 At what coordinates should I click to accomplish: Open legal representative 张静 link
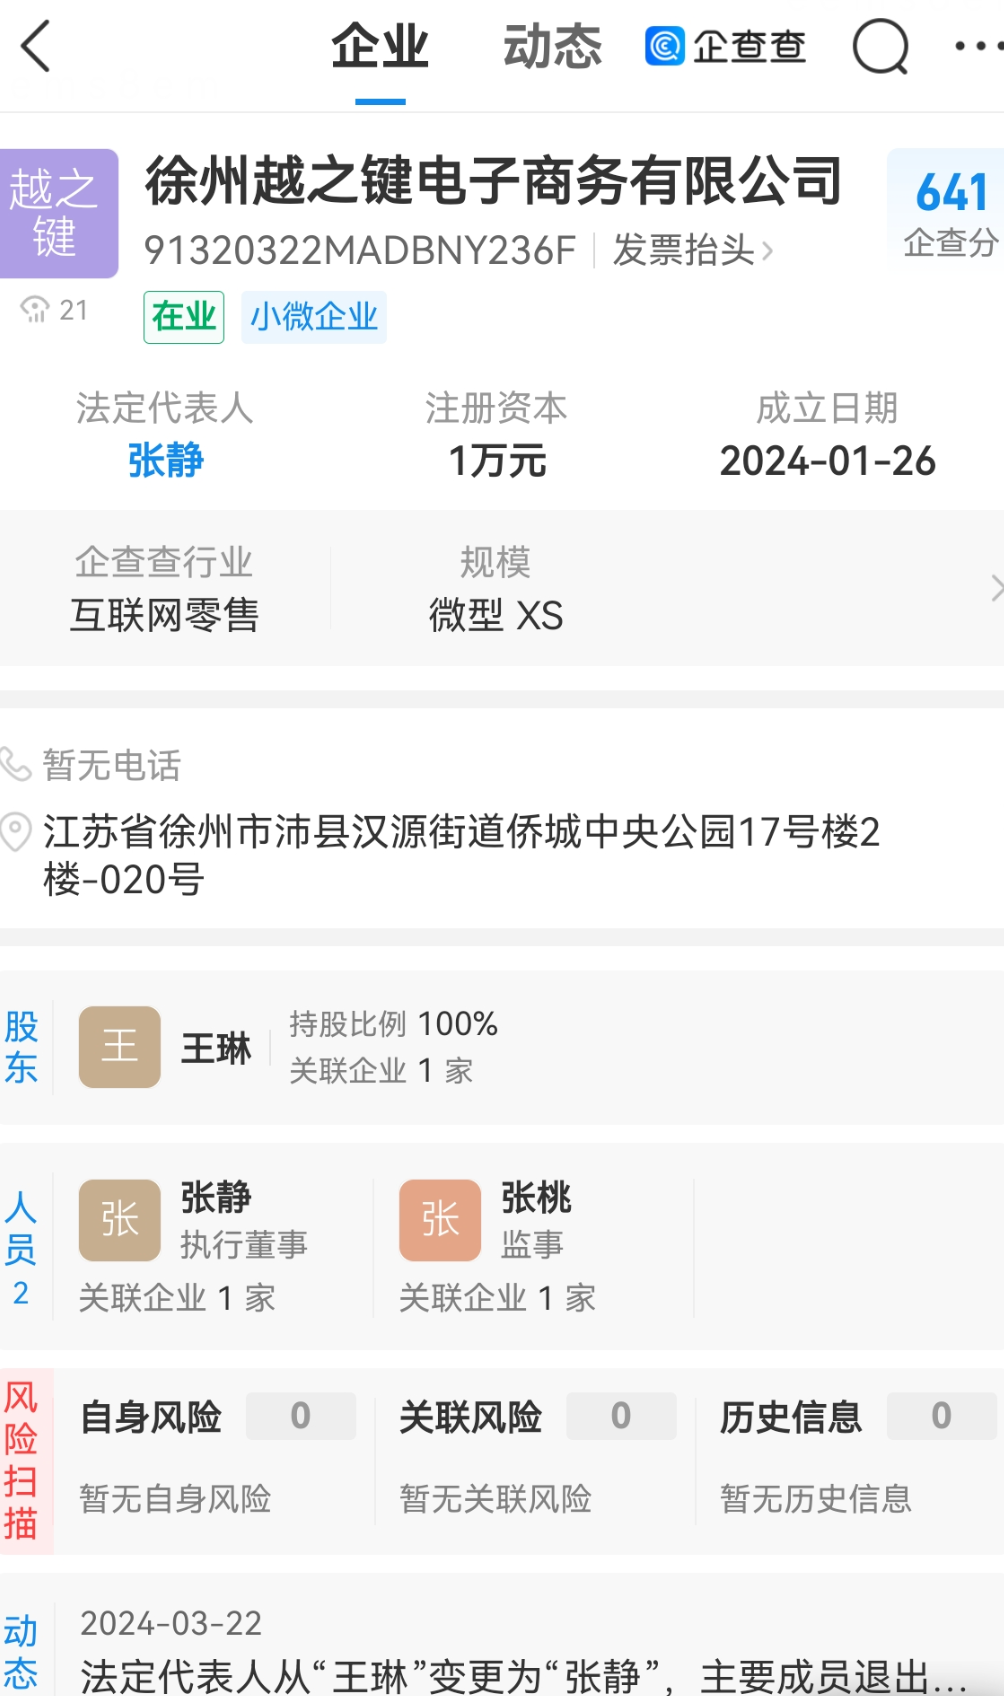166,461
